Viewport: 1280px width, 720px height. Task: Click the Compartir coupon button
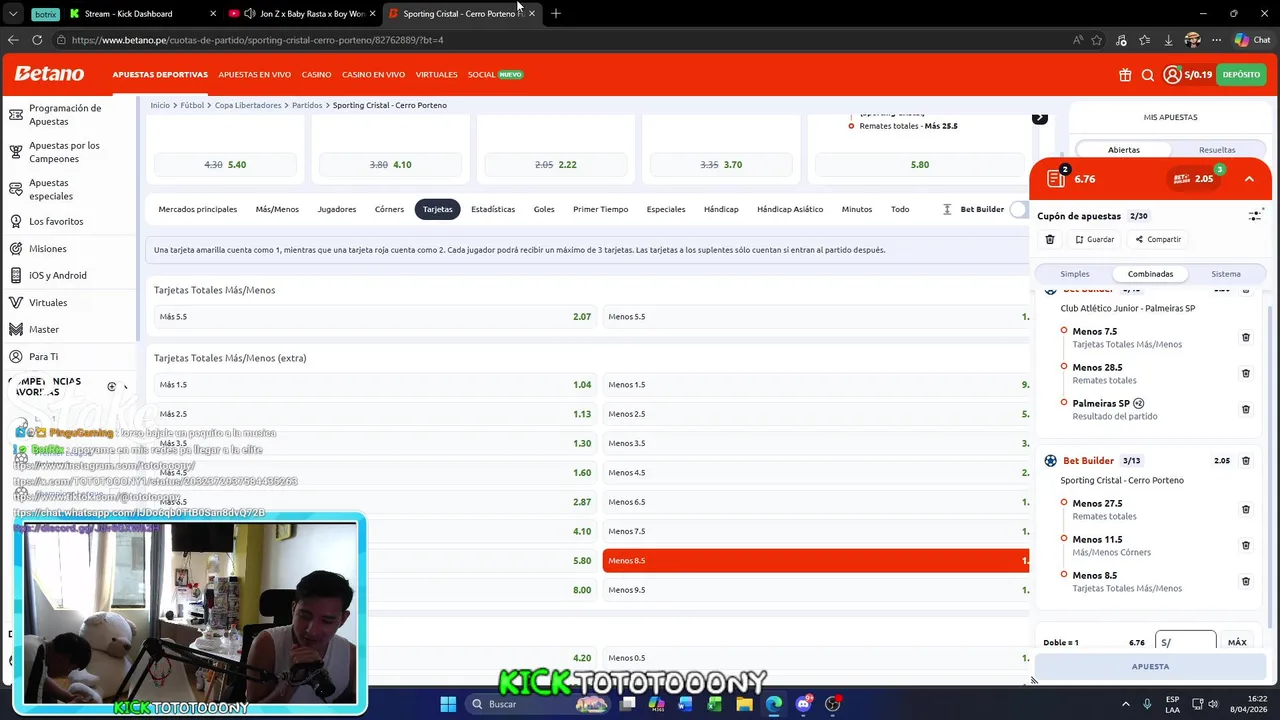(1158, 240)
